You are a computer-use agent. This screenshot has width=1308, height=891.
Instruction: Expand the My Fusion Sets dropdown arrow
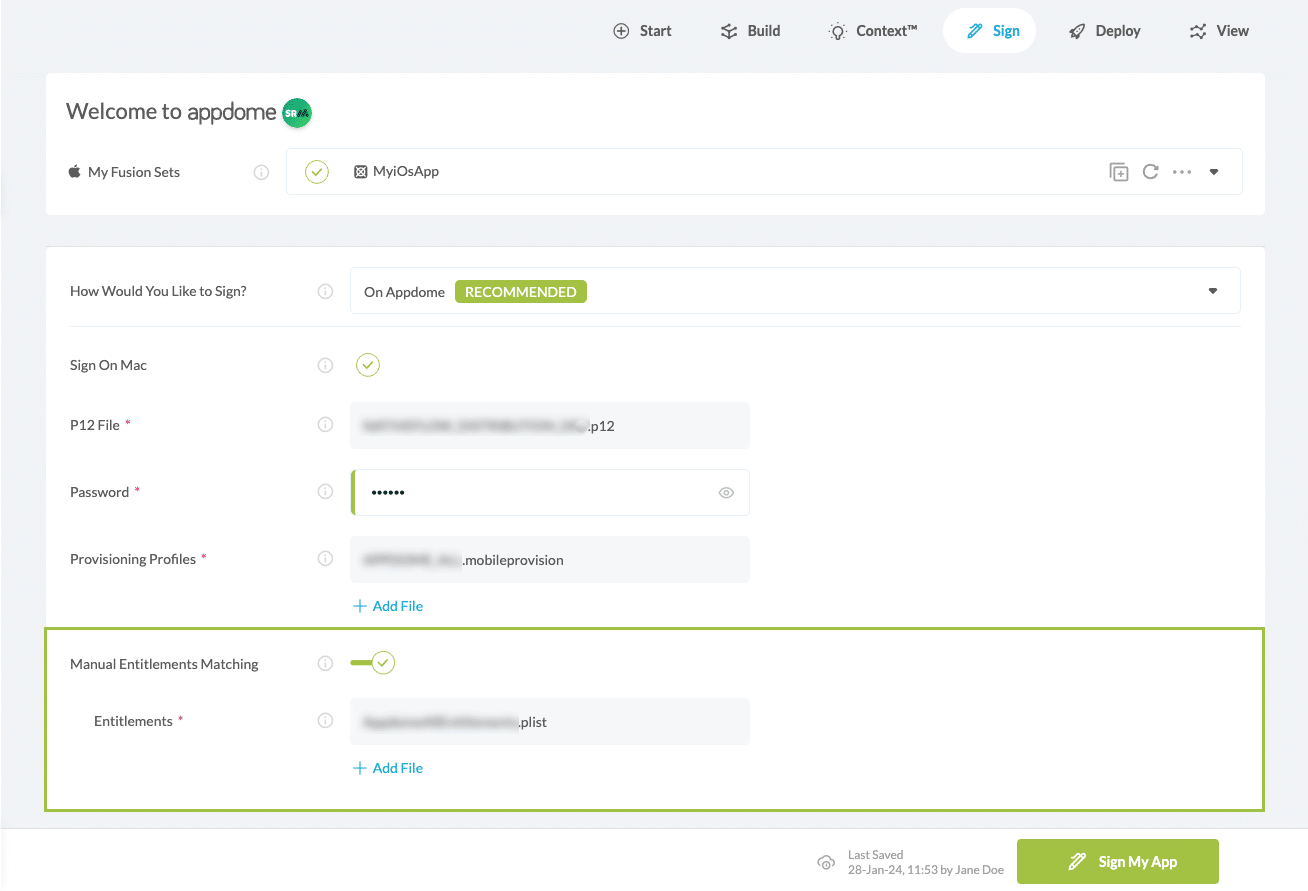[x=1214, y=172]
